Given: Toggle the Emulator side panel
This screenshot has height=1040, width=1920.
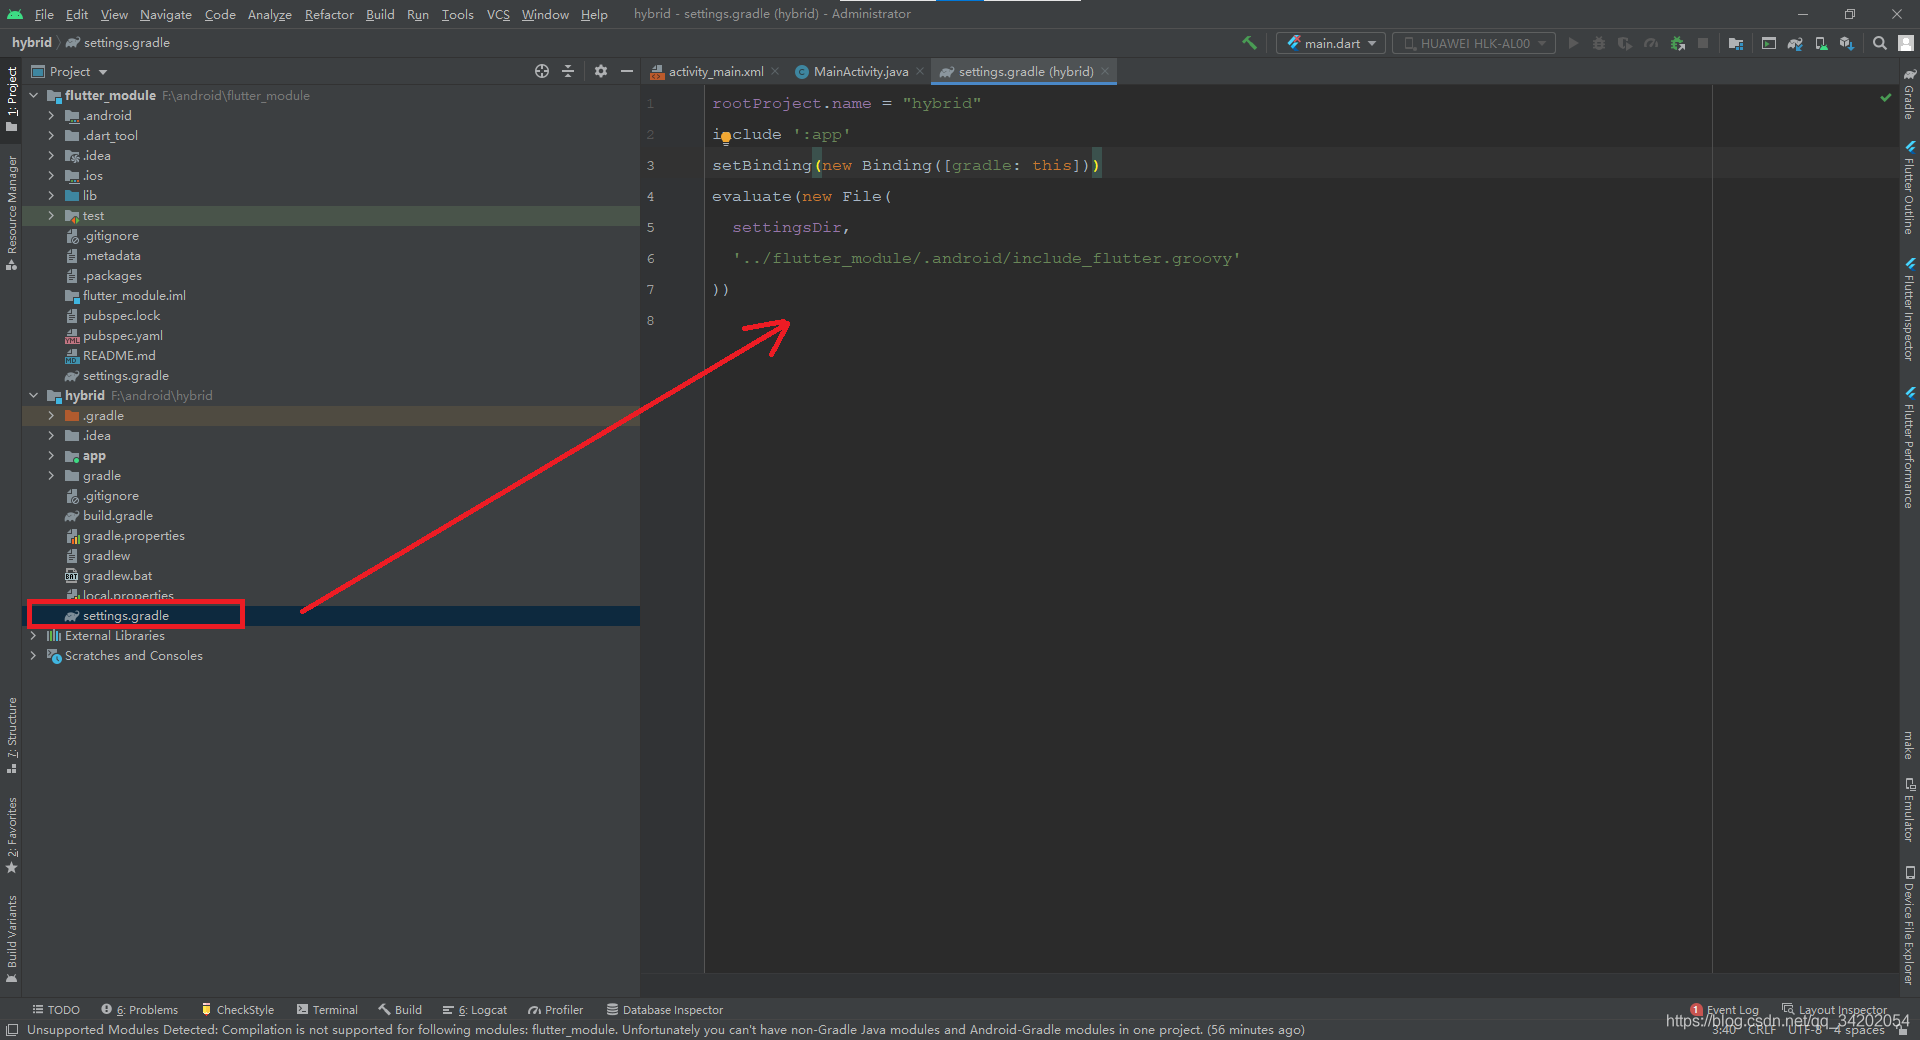Looking at the screenshot, I should coord(1909,810).
